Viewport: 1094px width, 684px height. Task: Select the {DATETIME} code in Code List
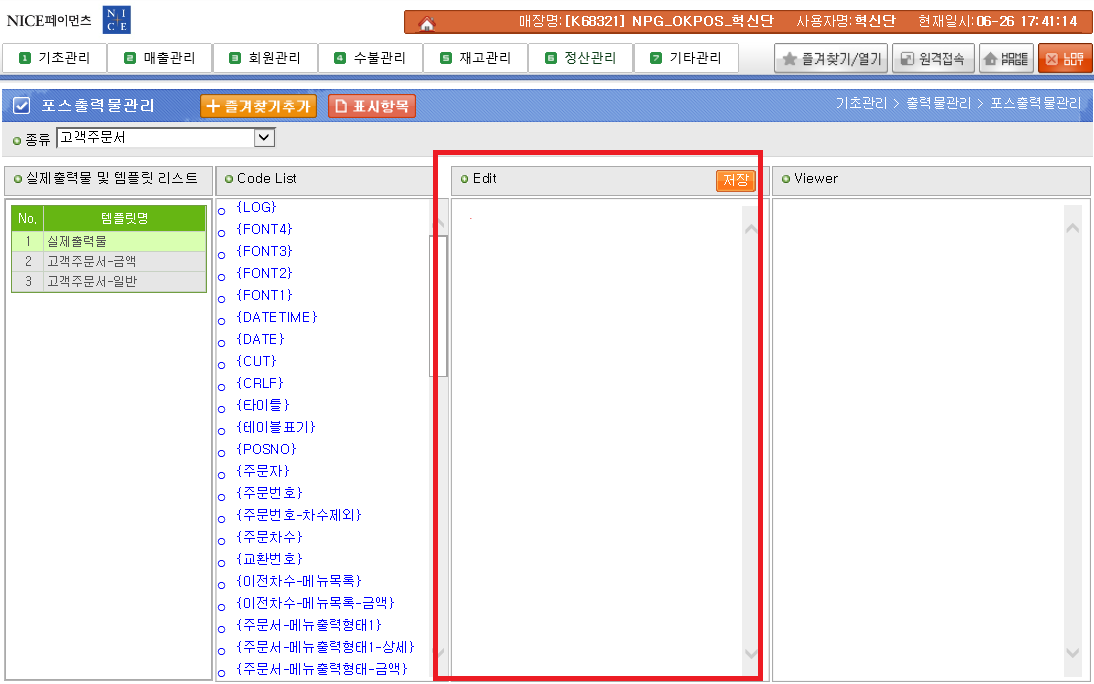tap(276, 317)
